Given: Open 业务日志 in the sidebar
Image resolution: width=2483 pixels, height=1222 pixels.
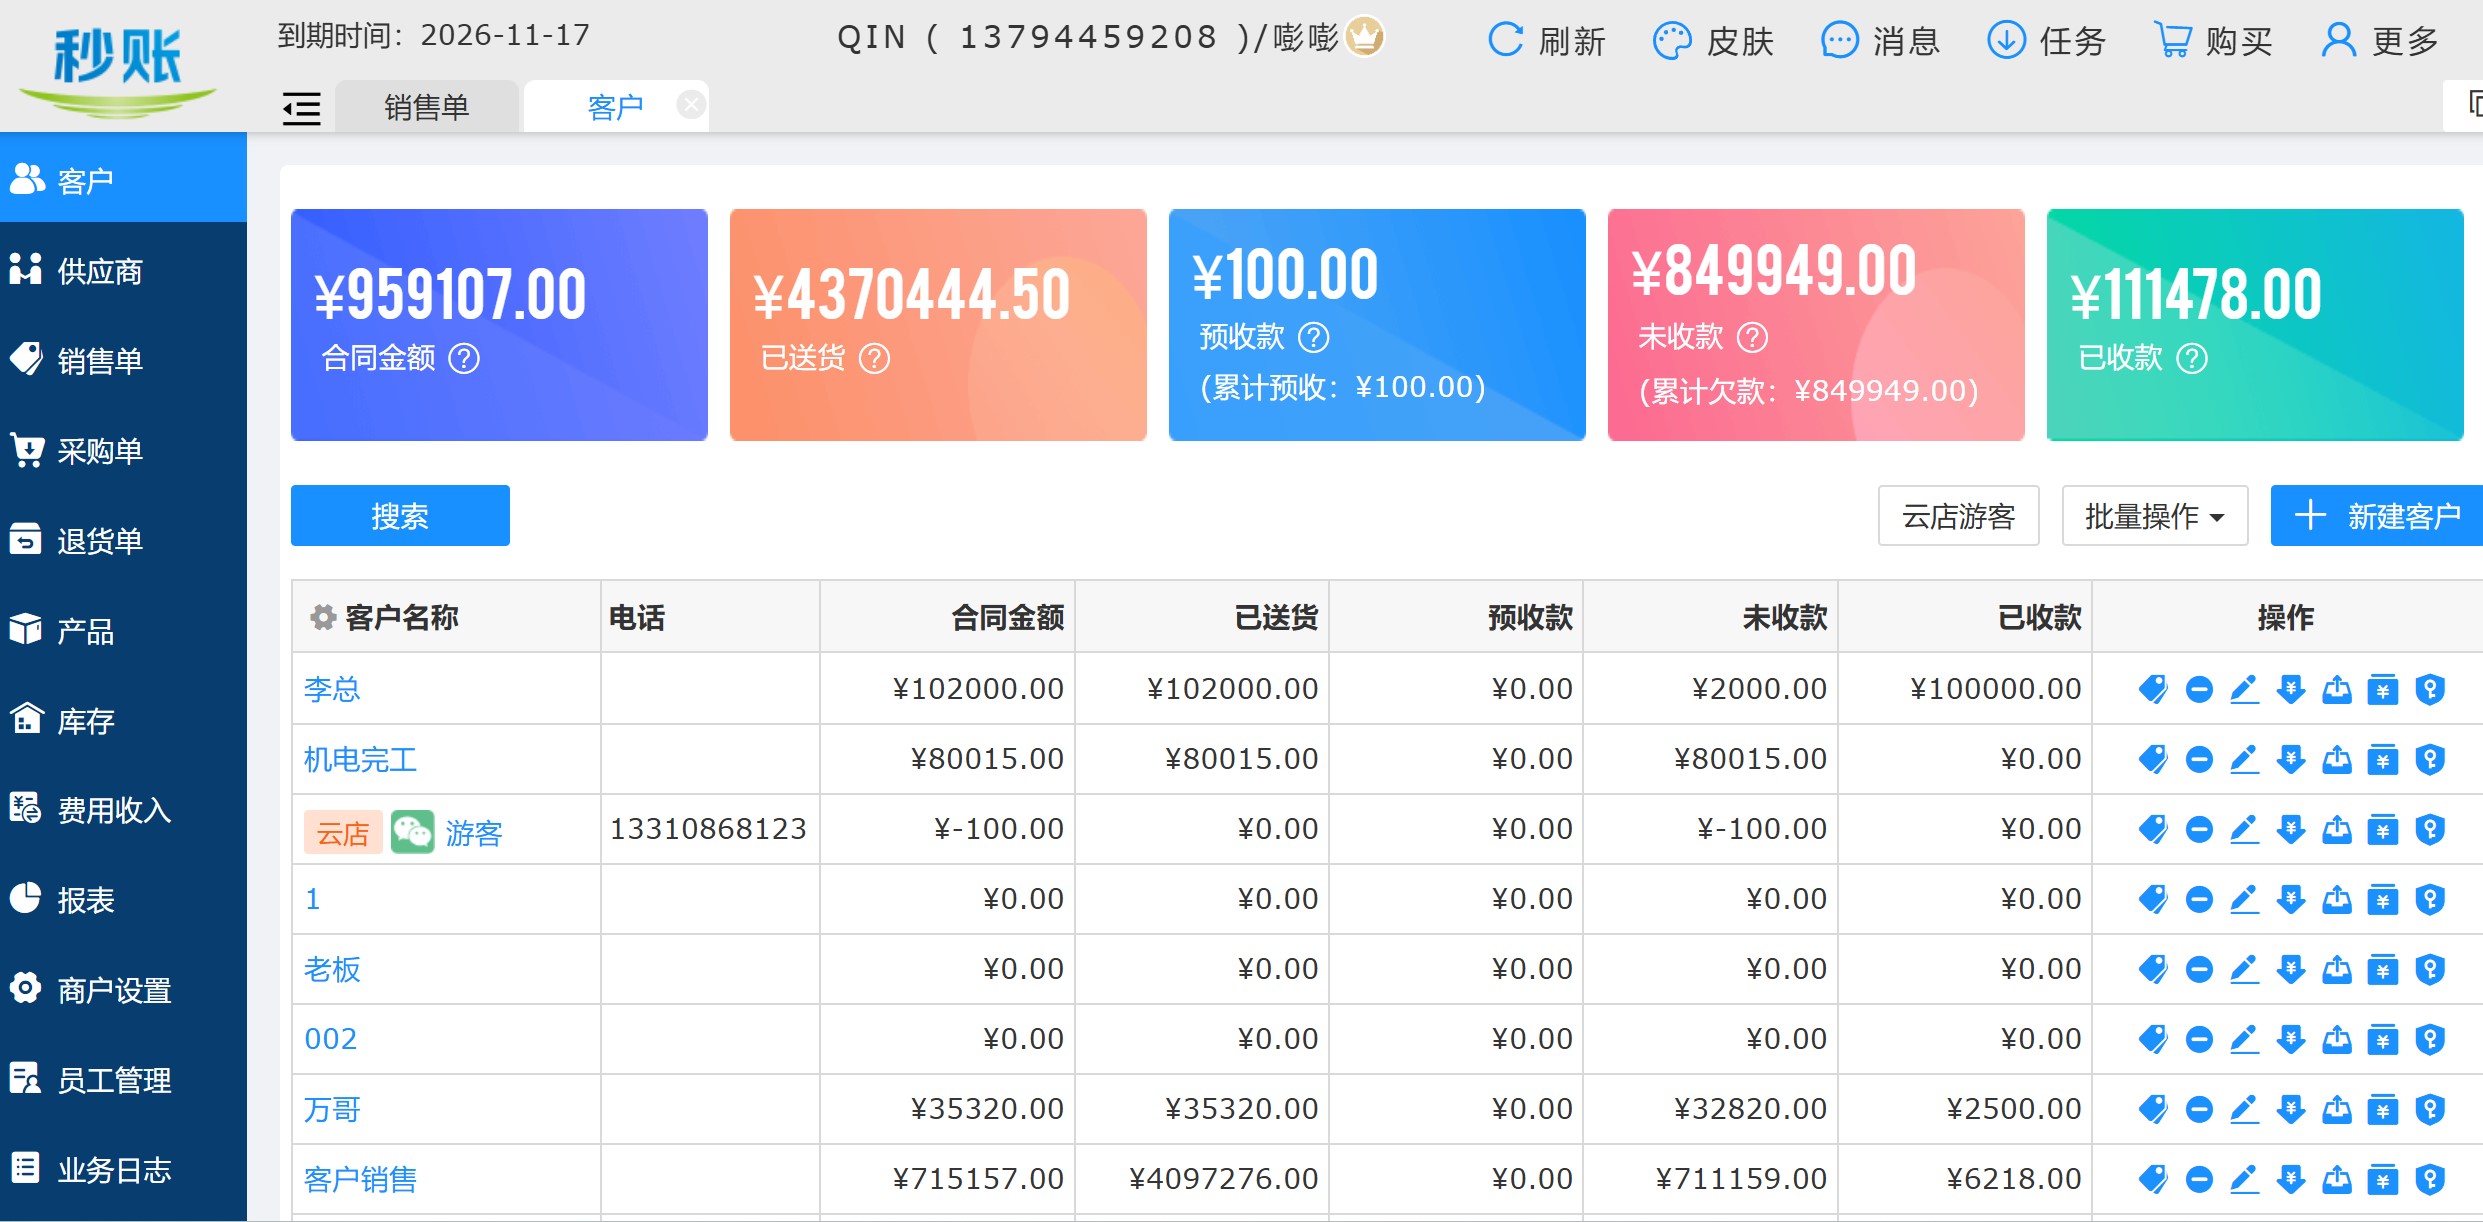Looking at the screenshot, I should click(123, 1170).
